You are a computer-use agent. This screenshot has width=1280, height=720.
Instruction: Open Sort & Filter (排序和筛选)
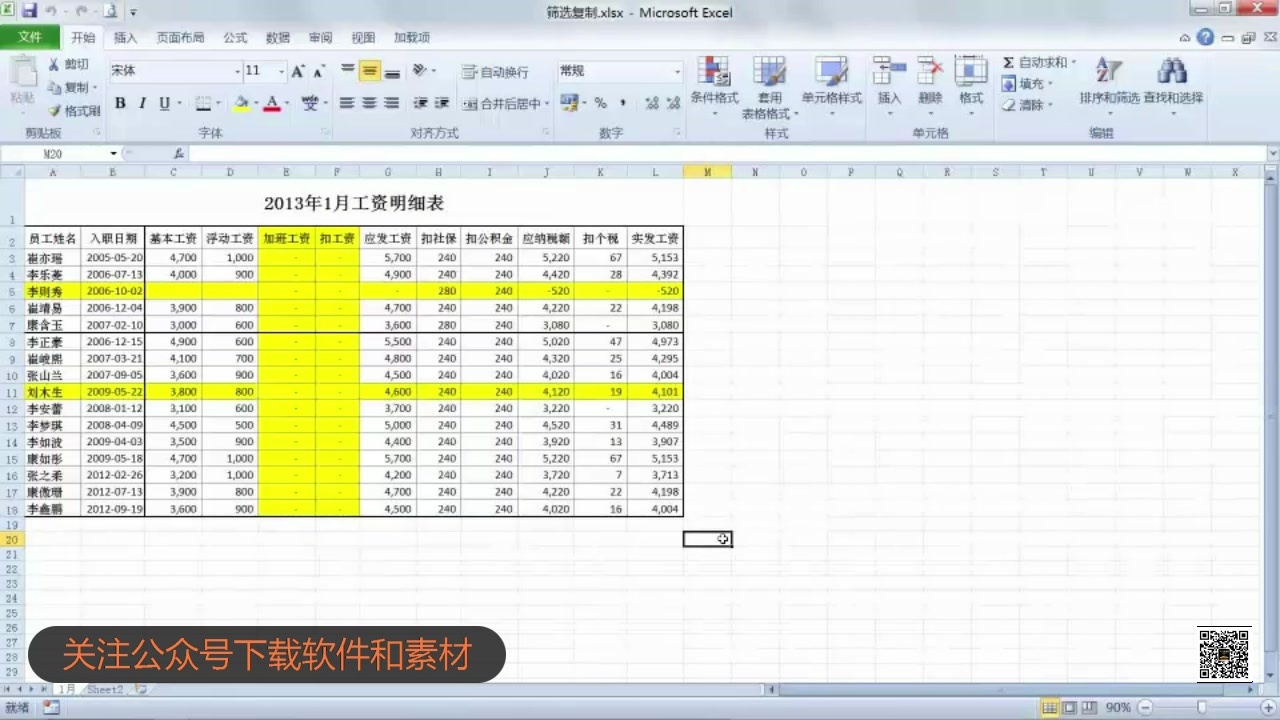point(1109,86)
